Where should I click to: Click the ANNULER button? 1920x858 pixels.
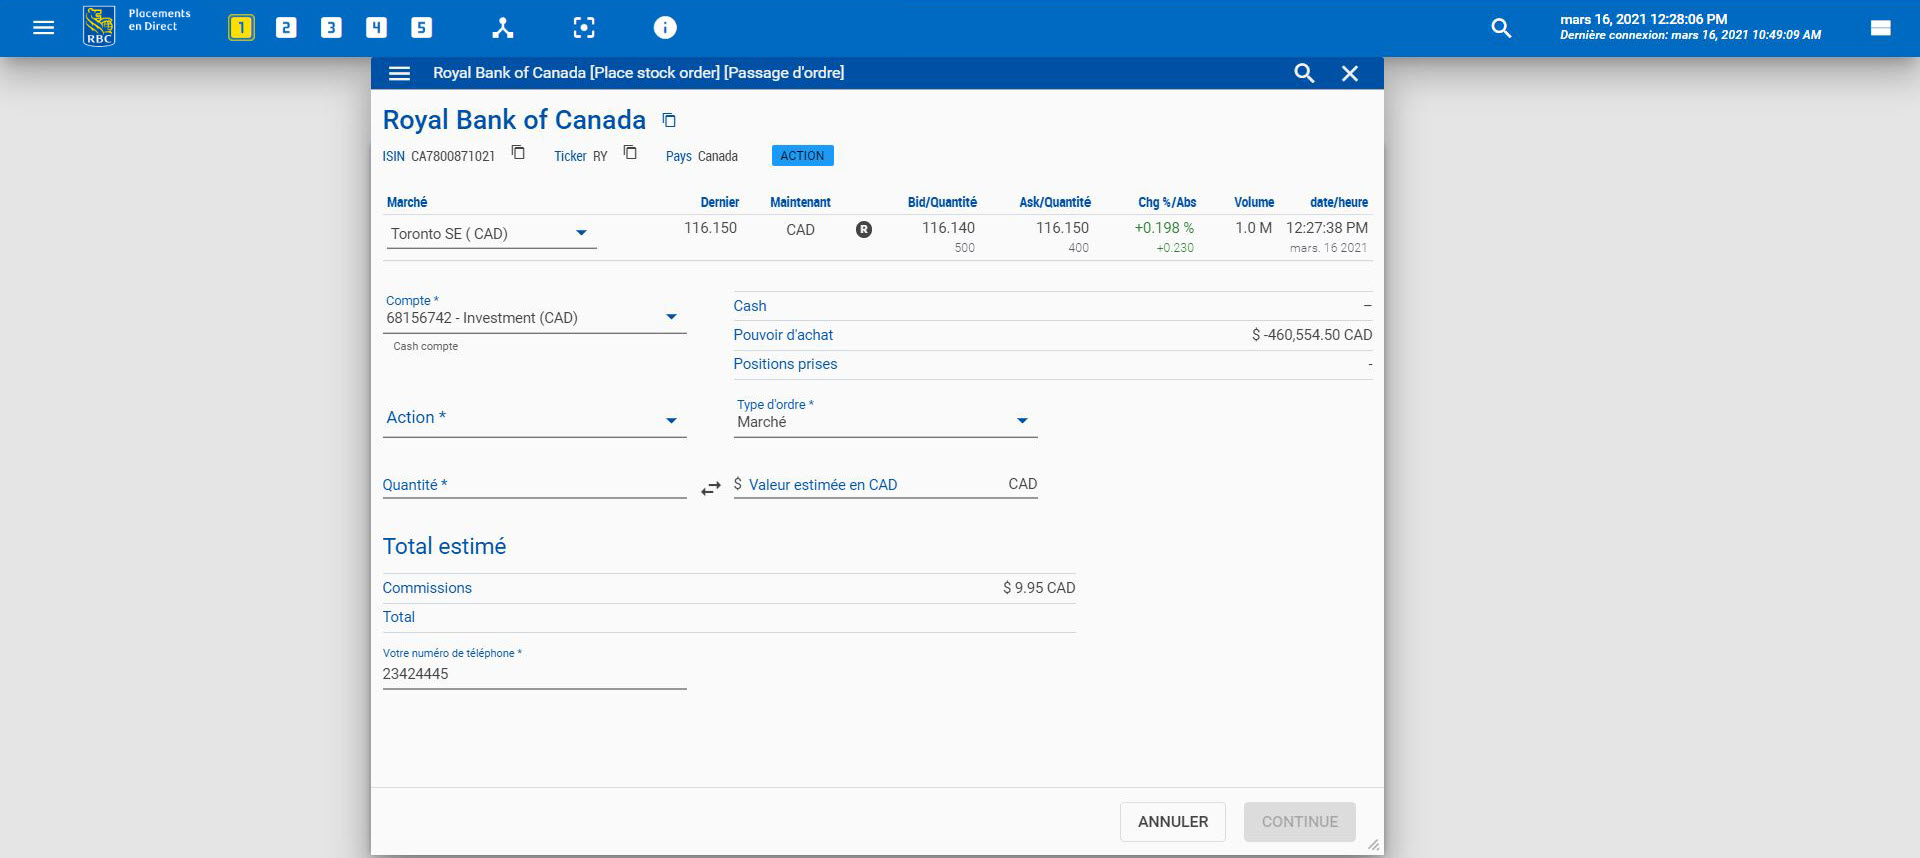point(1172,821)
